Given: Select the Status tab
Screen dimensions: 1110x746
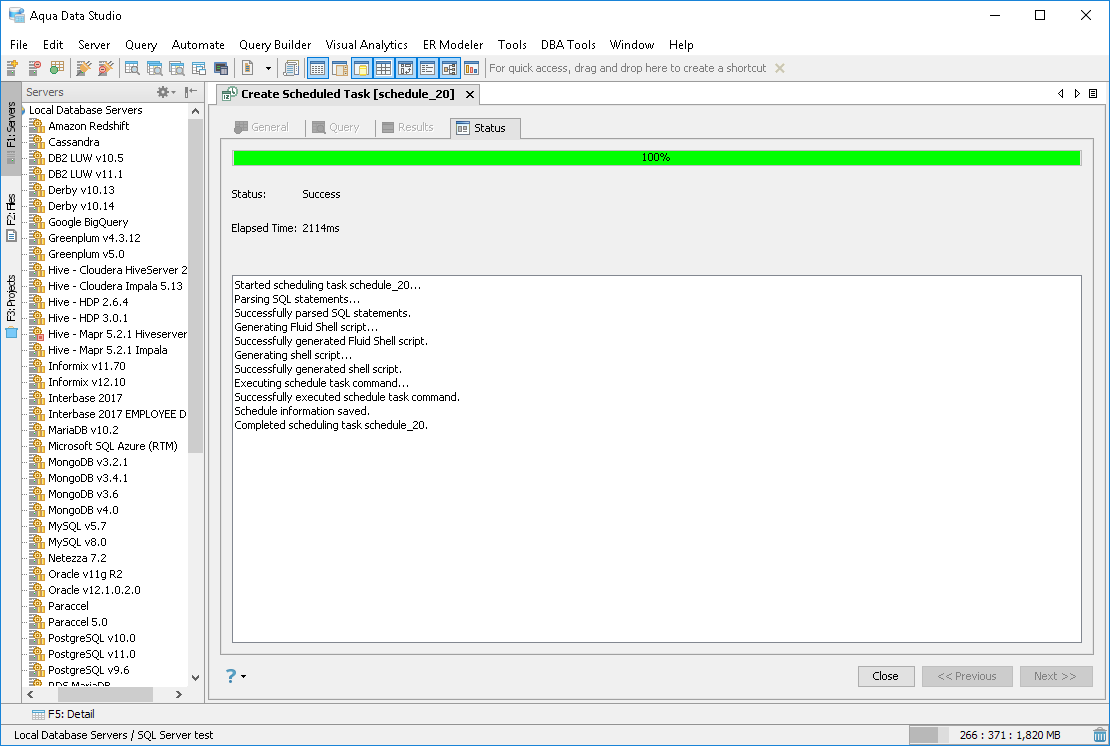Looking at the screenshot, I should pyautogui.click(x=485, y=128).
